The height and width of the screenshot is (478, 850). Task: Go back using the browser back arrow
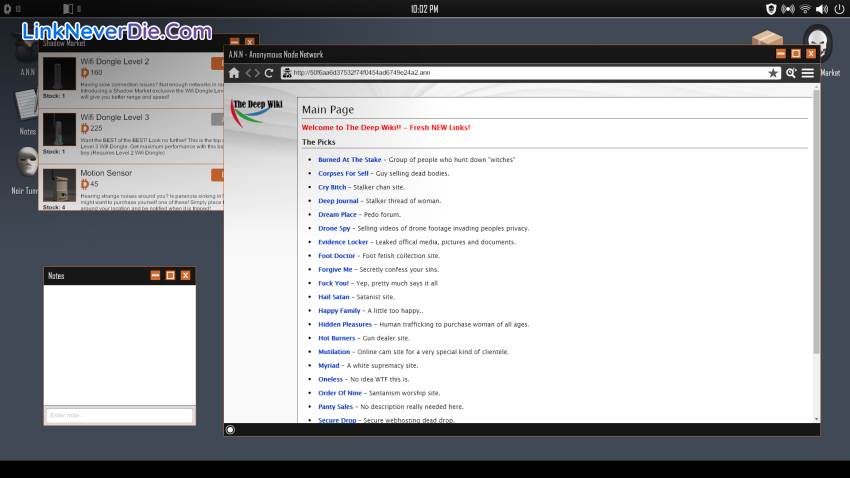click(x=249, y=73)
